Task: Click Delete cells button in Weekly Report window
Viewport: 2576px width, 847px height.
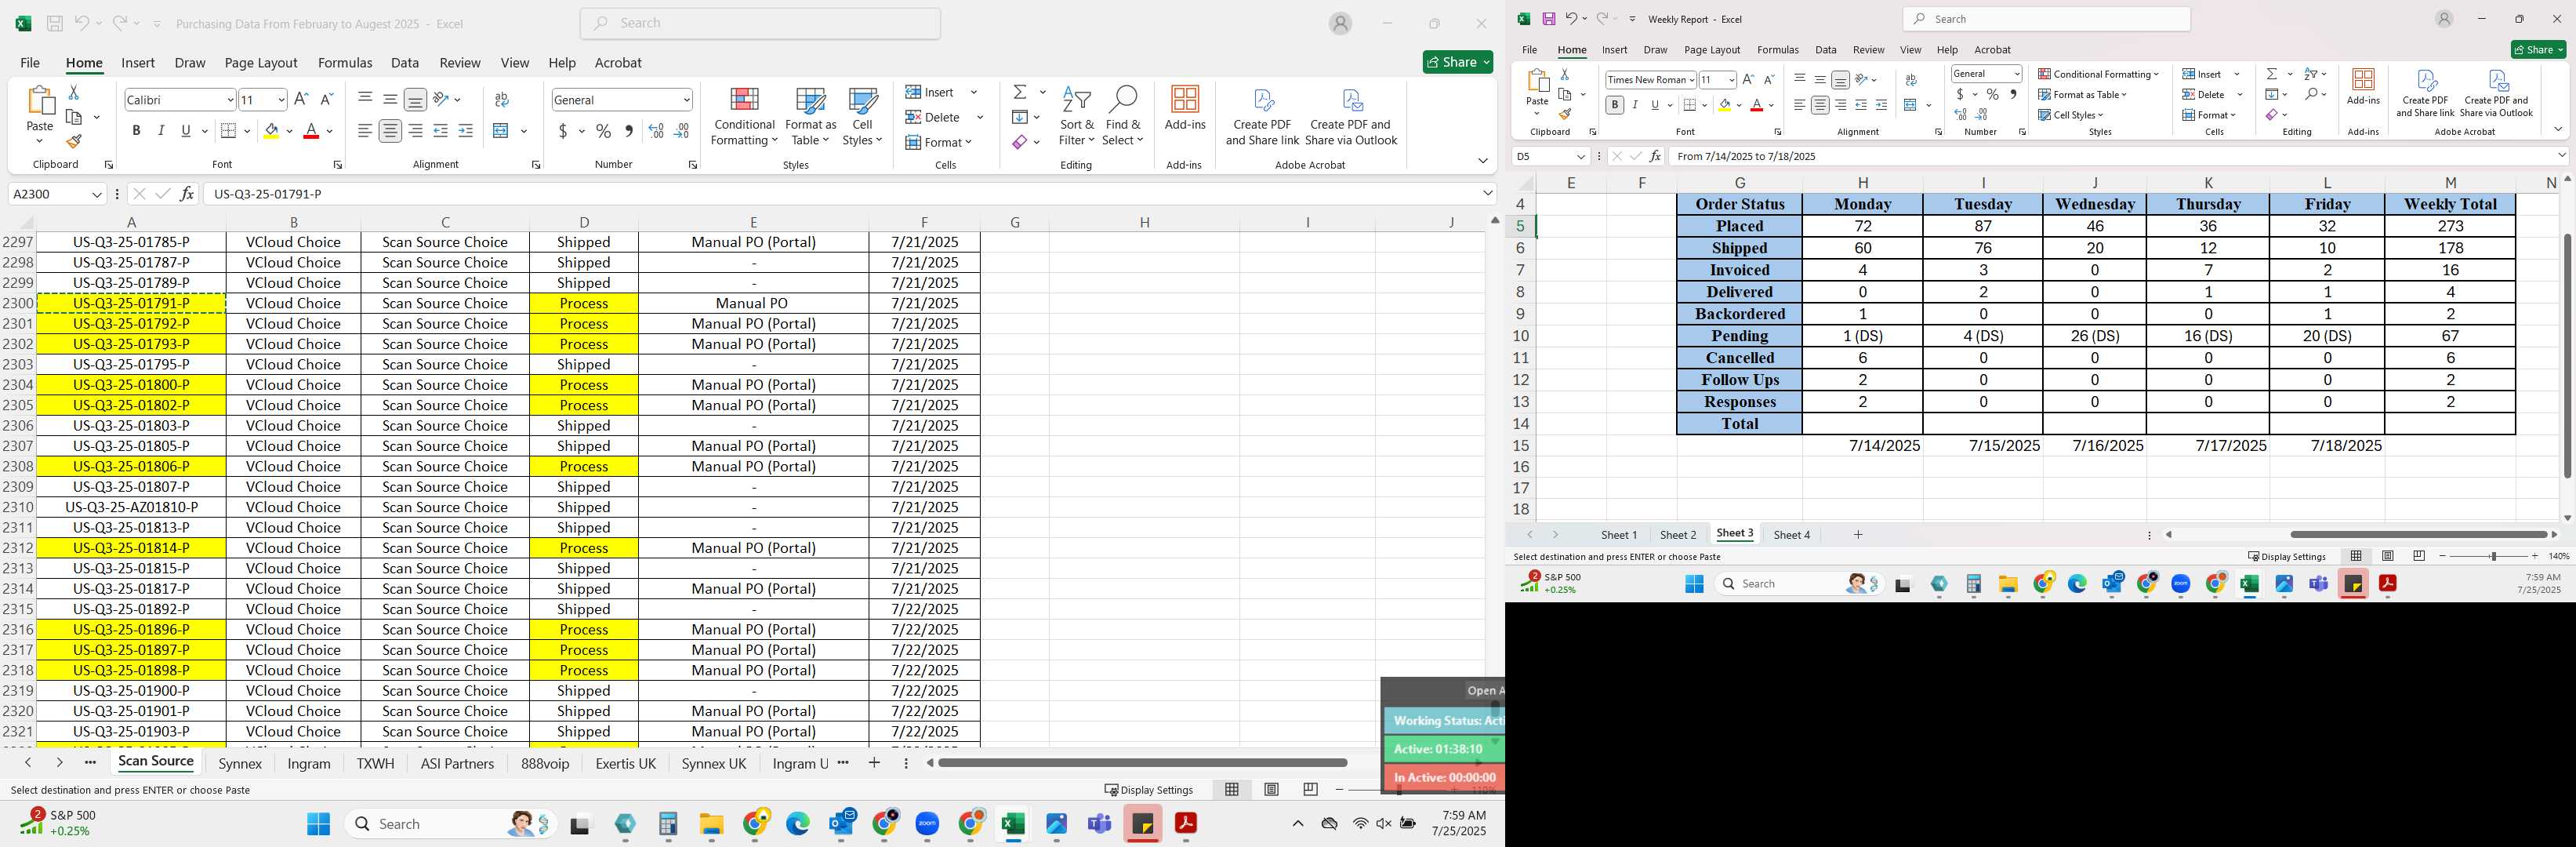Action: [x=2203, y=94]
